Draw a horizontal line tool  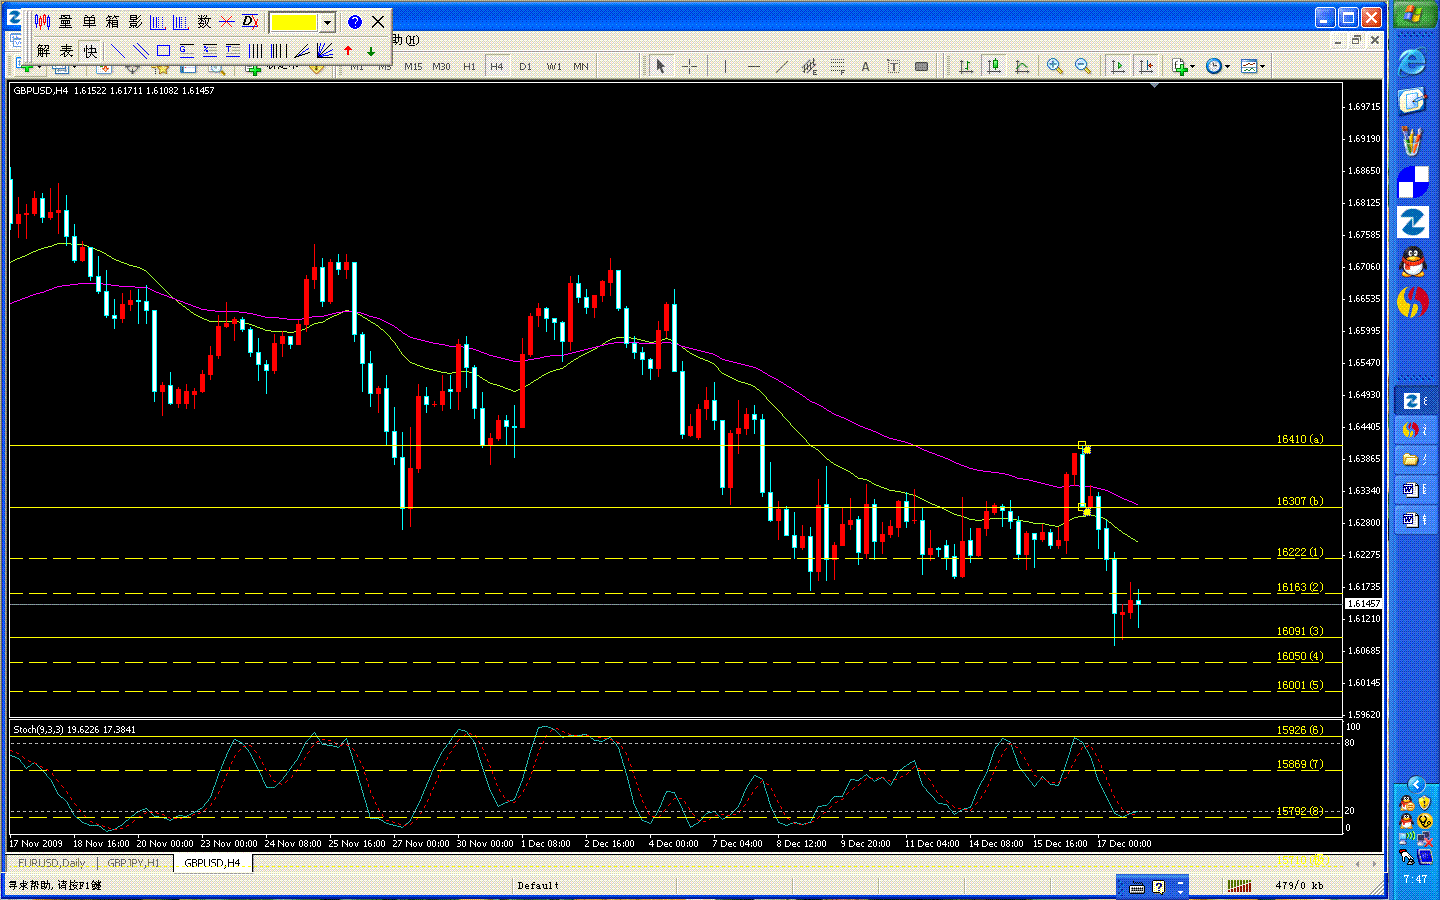click(x=753, y=66)
